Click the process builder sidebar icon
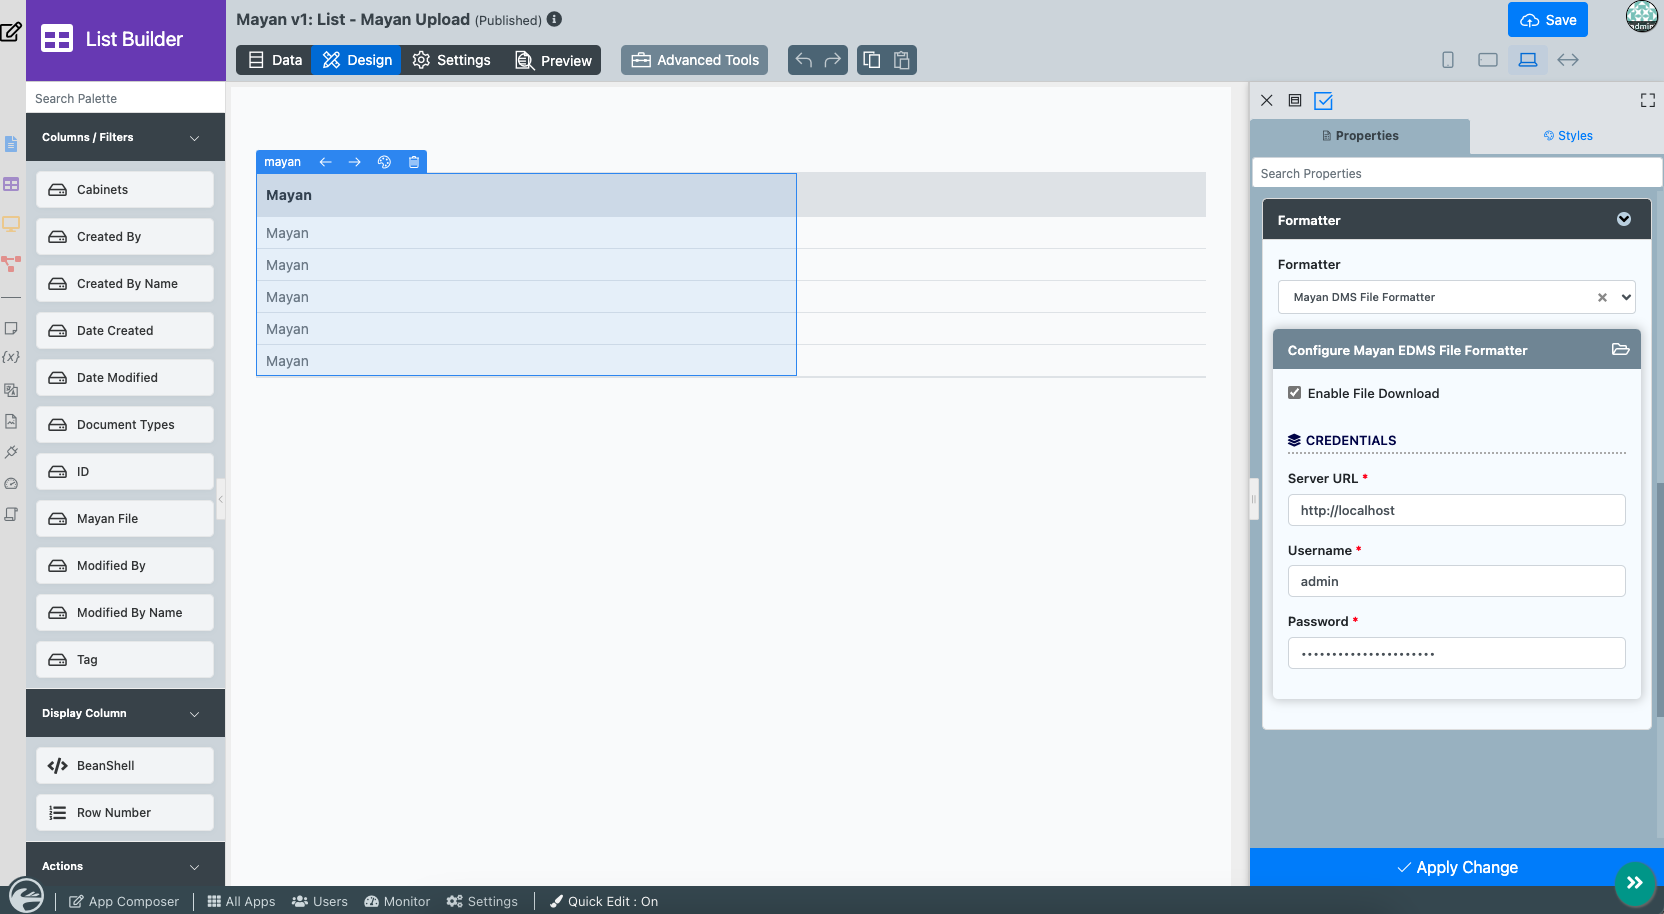Screen dimensions: 1664x914 point(11,264)
